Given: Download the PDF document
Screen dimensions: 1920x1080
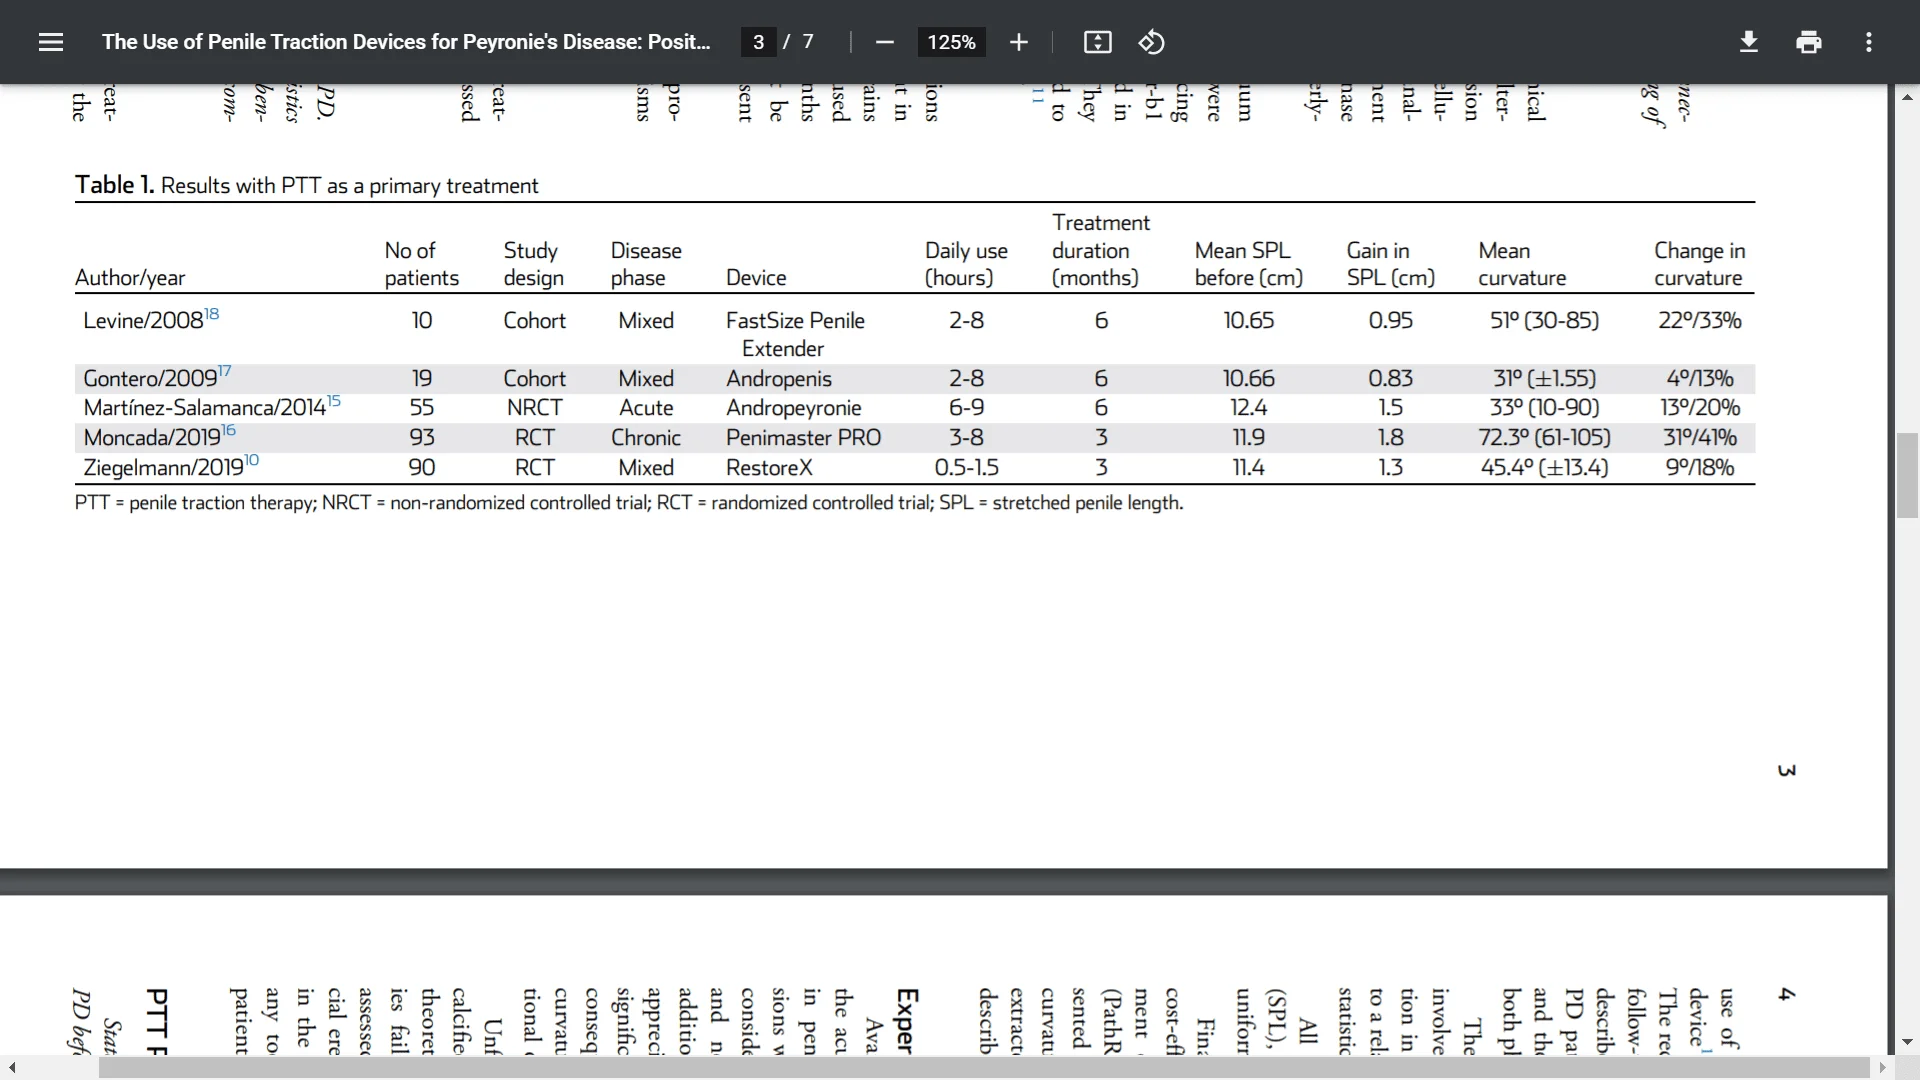Looking at the screenshot, I should pyautogui.click(x=1749, y=42).
